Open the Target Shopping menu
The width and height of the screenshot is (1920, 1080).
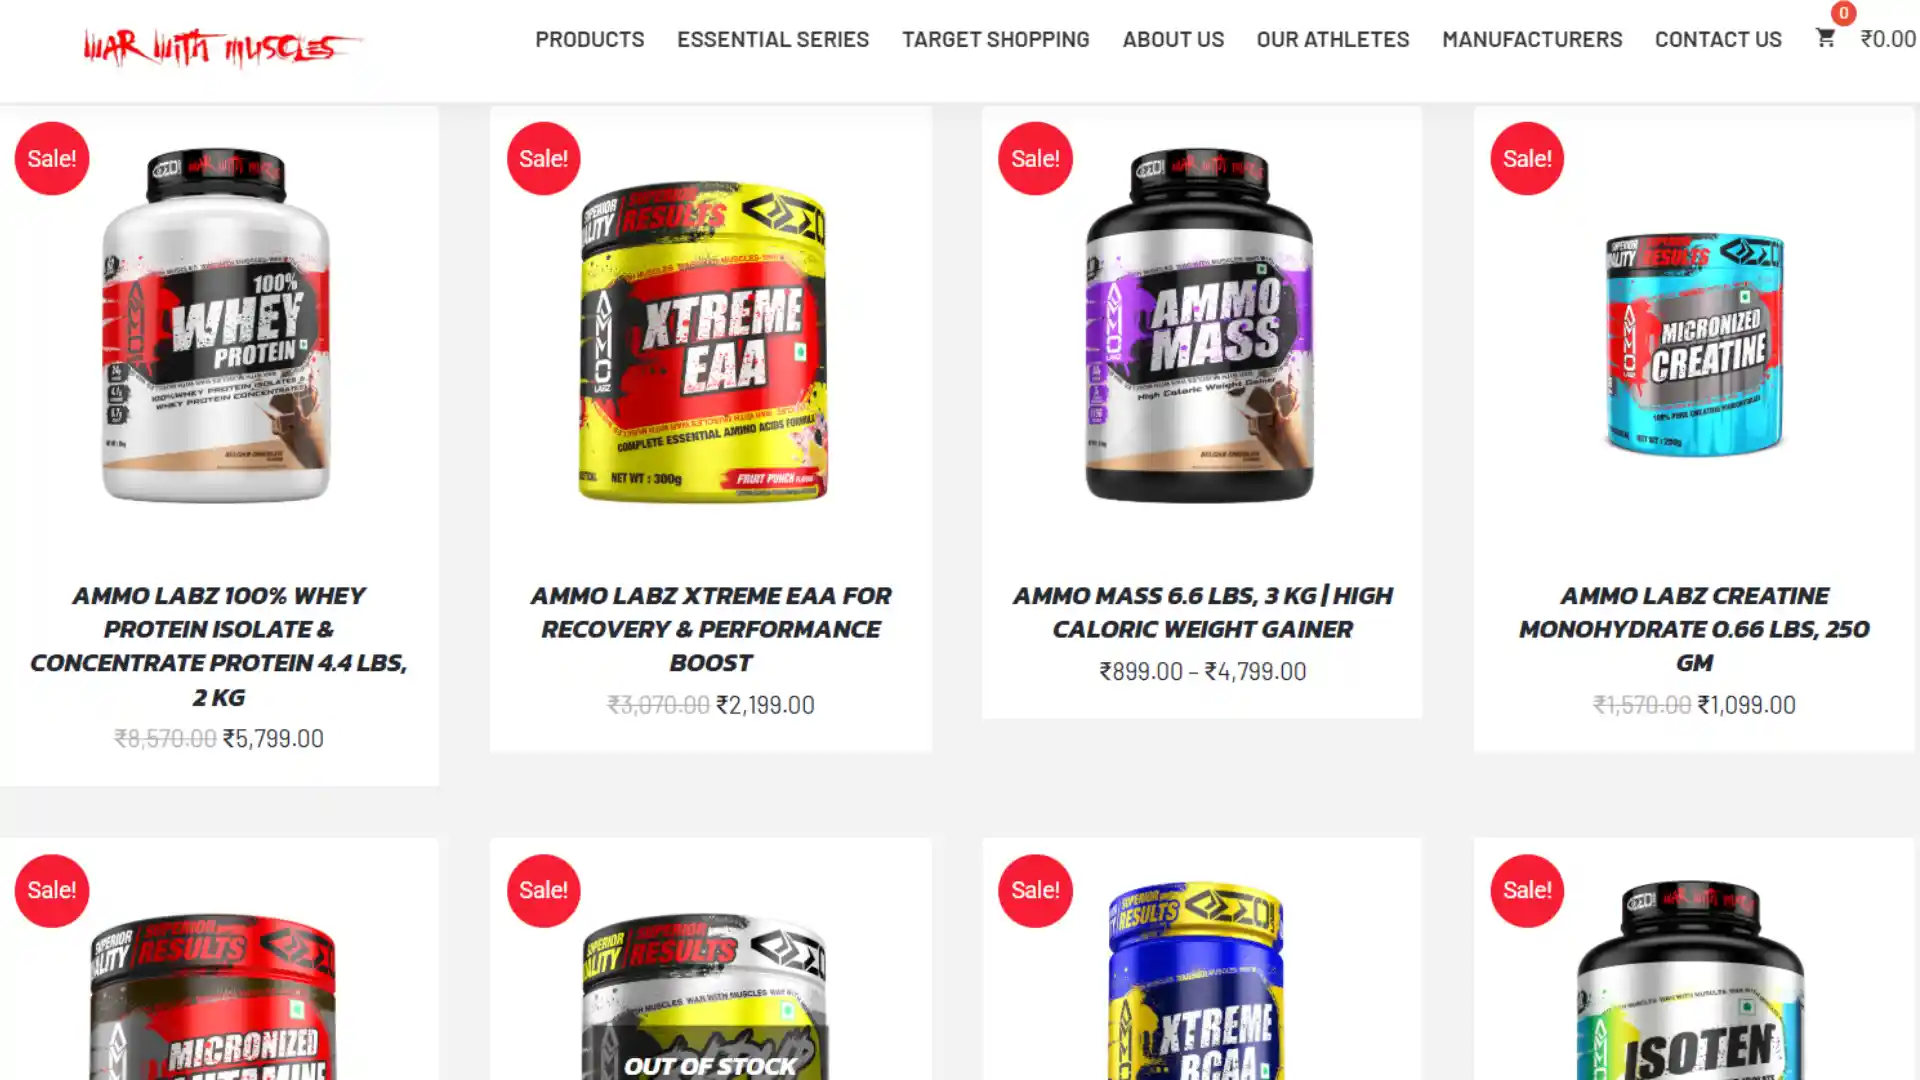[x=996, y=39]
